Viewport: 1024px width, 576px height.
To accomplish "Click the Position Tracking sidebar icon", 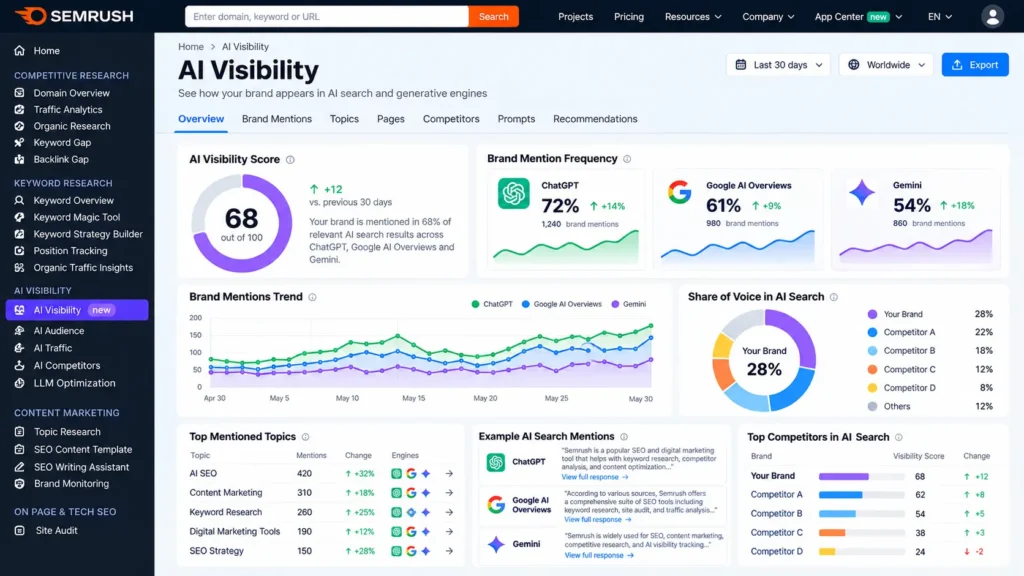I will pyautogui.click(x=20, y=251).
